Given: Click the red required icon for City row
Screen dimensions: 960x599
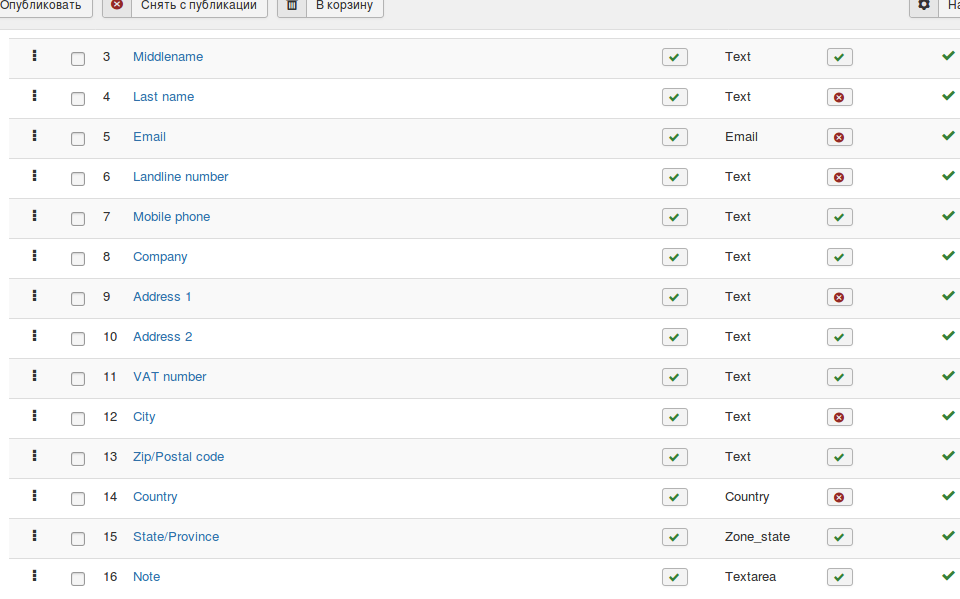Looking at the screenshot, I should point(839,417).
